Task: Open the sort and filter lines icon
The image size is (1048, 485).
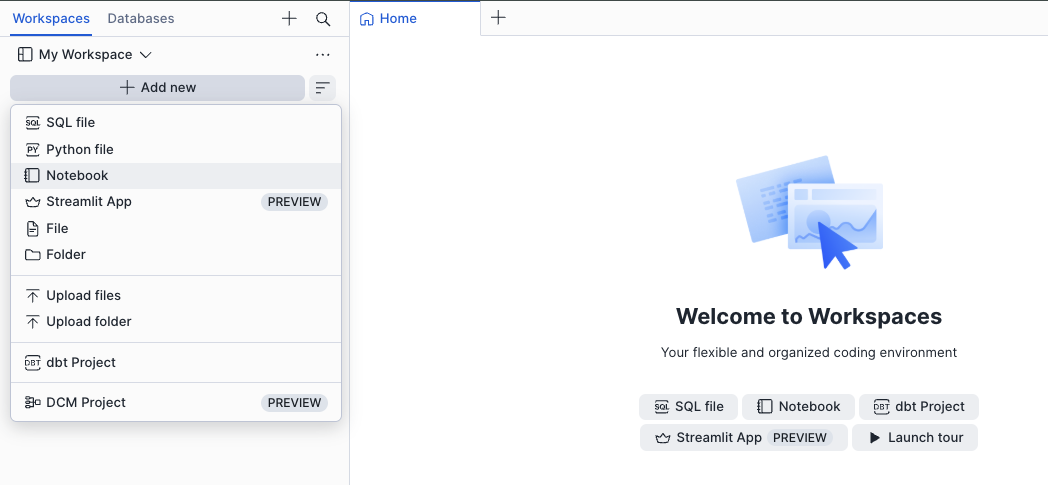Action: 323,88
